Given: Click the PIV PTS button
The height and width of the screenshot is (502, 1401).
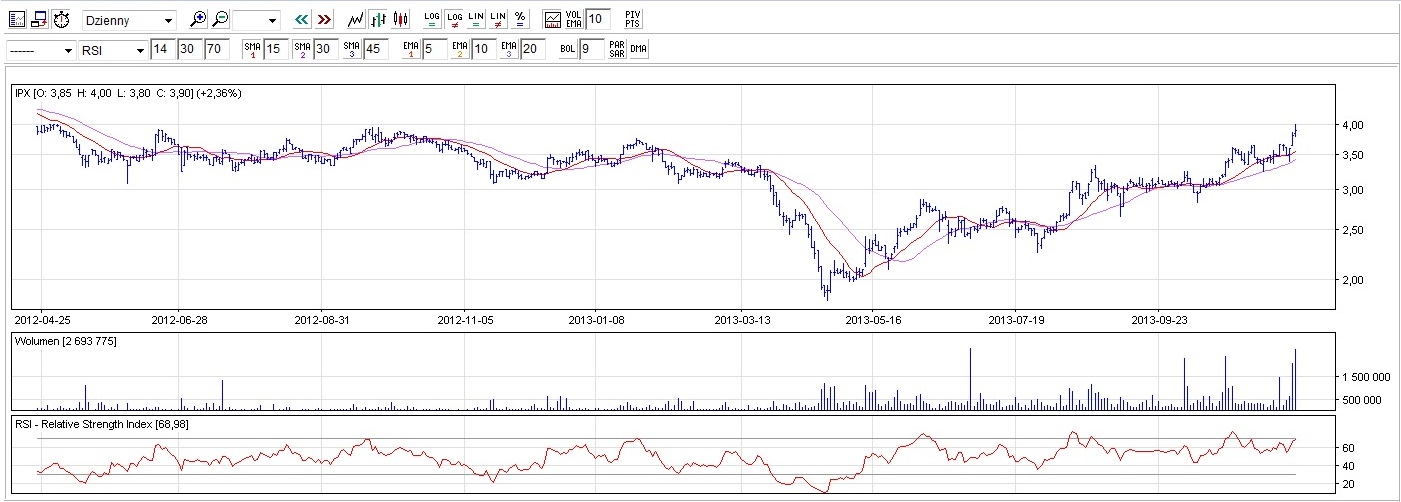Looking at the screenshot, I should tap(632, 19).
